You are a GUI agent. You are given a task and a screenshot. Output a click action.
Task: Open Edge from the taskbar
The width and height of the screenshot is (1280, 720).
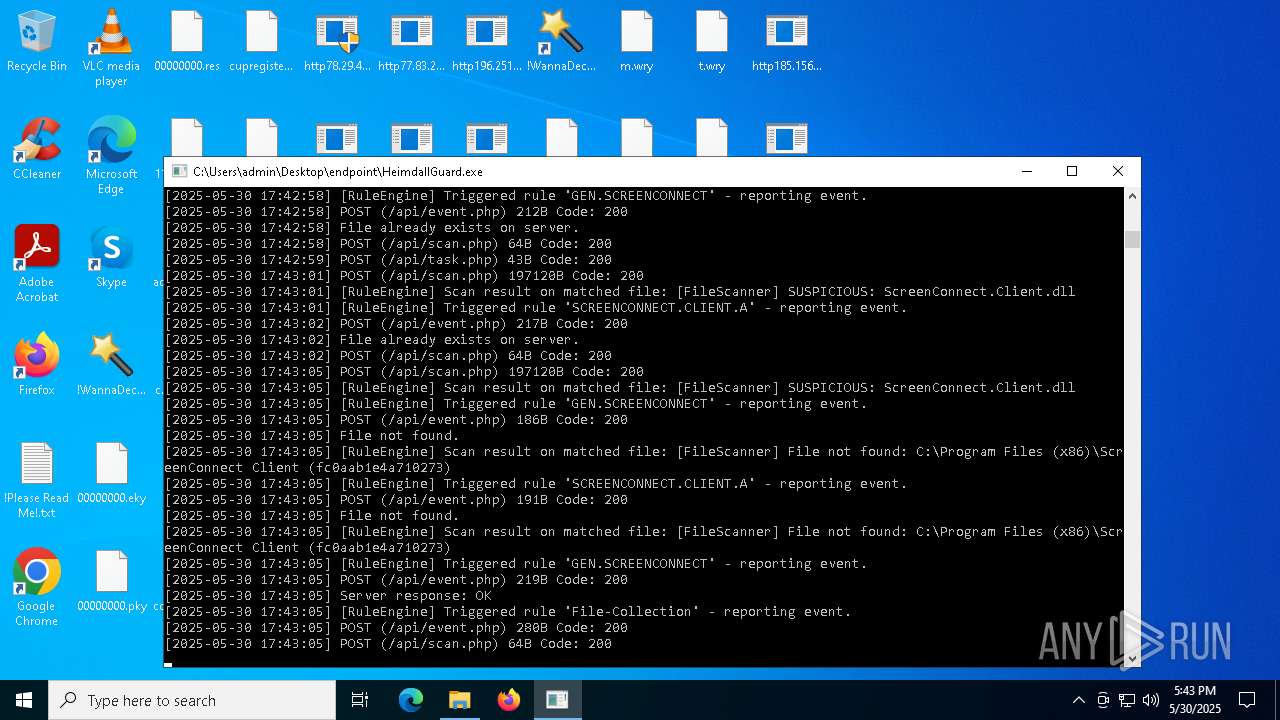(x=411, y=700)
